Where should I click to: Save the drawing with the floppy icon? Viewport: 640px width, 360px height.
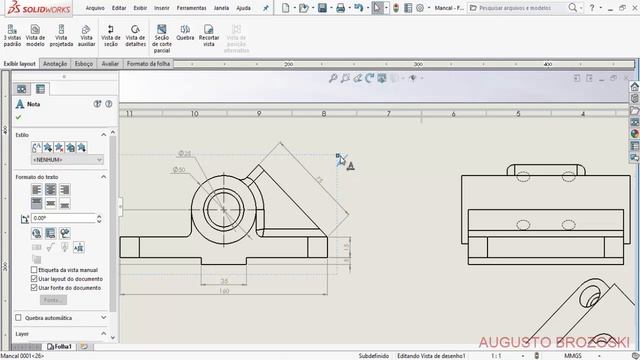tap(322, 8)
